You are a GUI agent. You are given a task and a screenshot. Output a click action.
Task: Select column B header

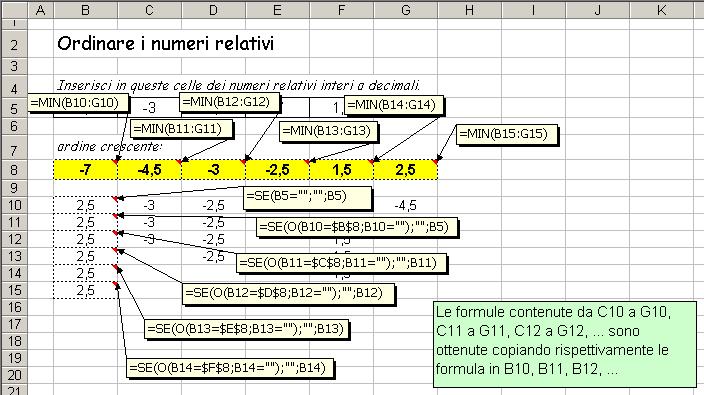pyautogui.click(x=85, y=10)
